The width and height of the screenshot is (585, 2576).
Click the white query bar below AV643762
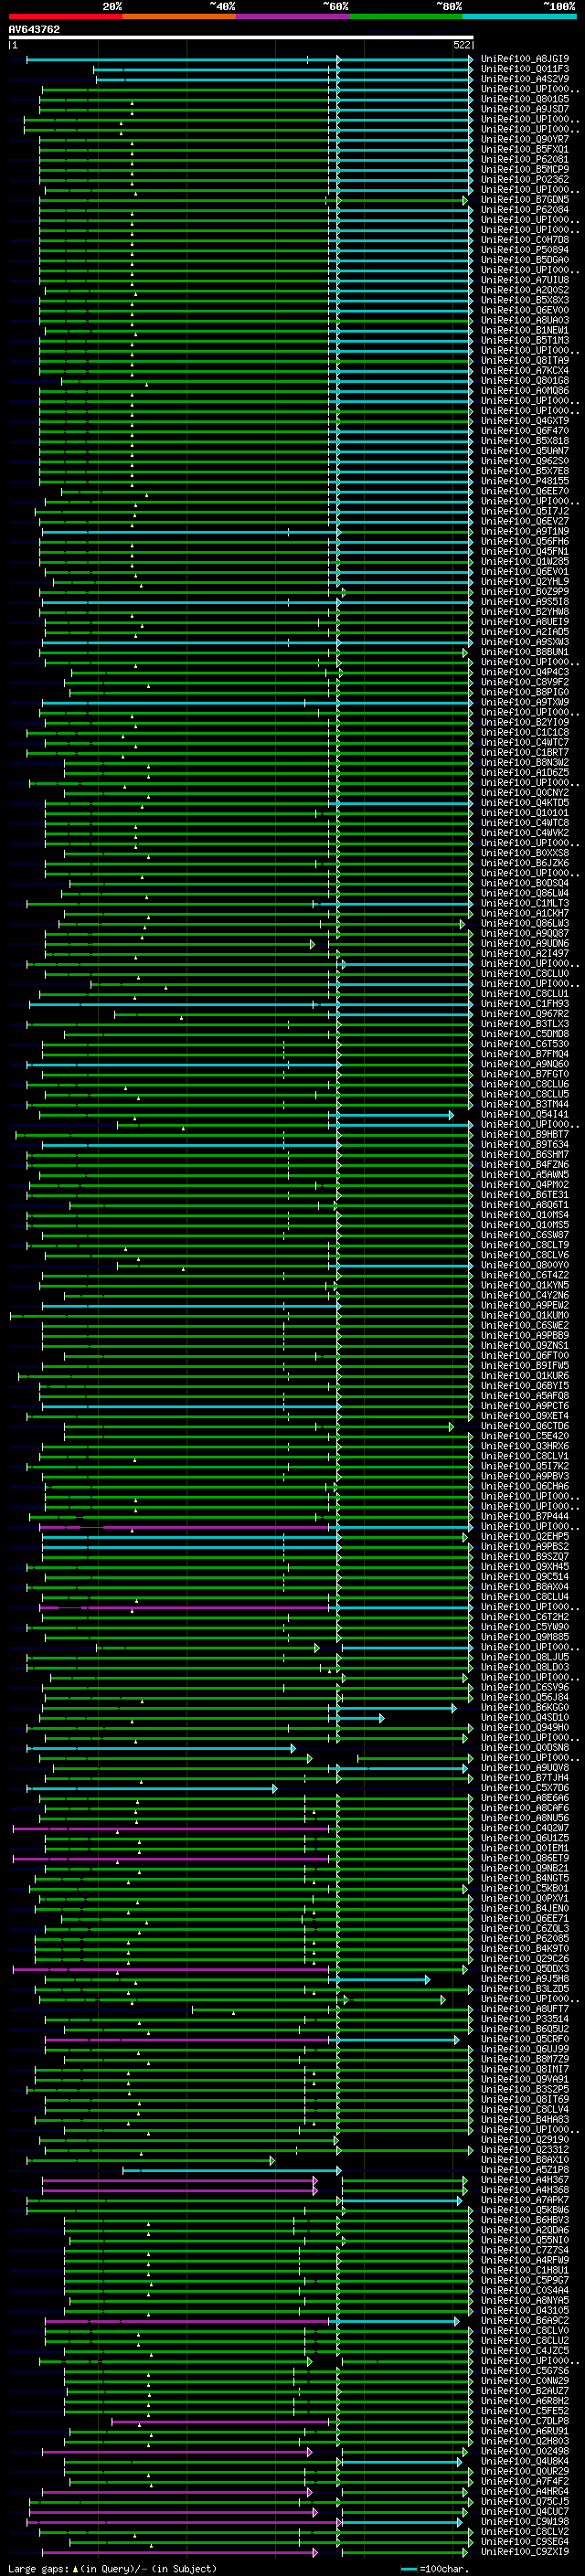click(241, 38)
